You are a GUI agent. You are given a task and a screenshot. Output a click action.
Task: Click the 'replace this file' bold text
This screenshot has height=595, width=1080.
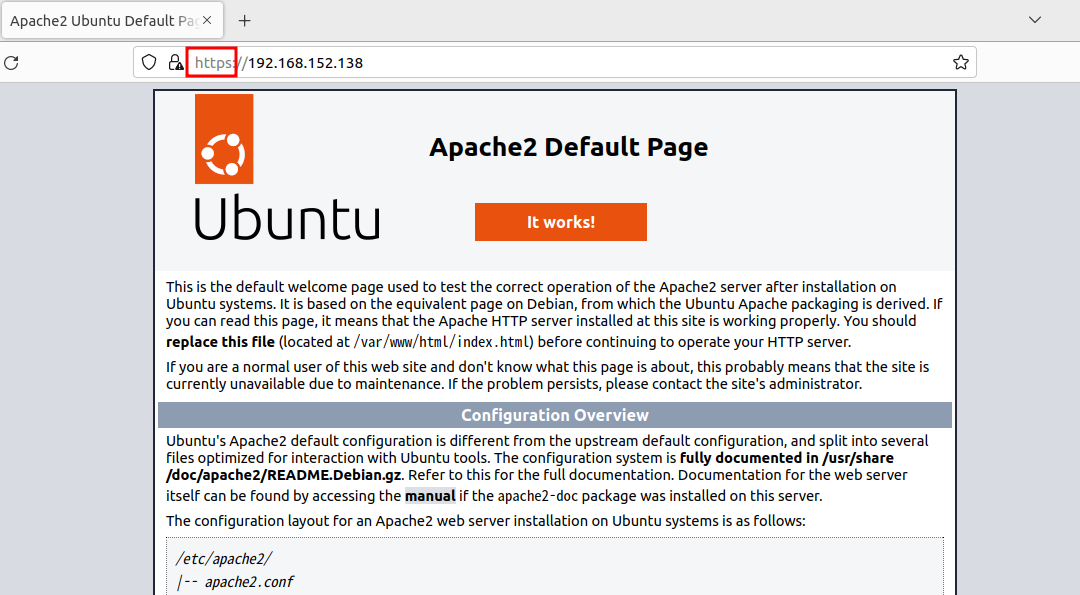pyautogui.click(x=220, y=342)
